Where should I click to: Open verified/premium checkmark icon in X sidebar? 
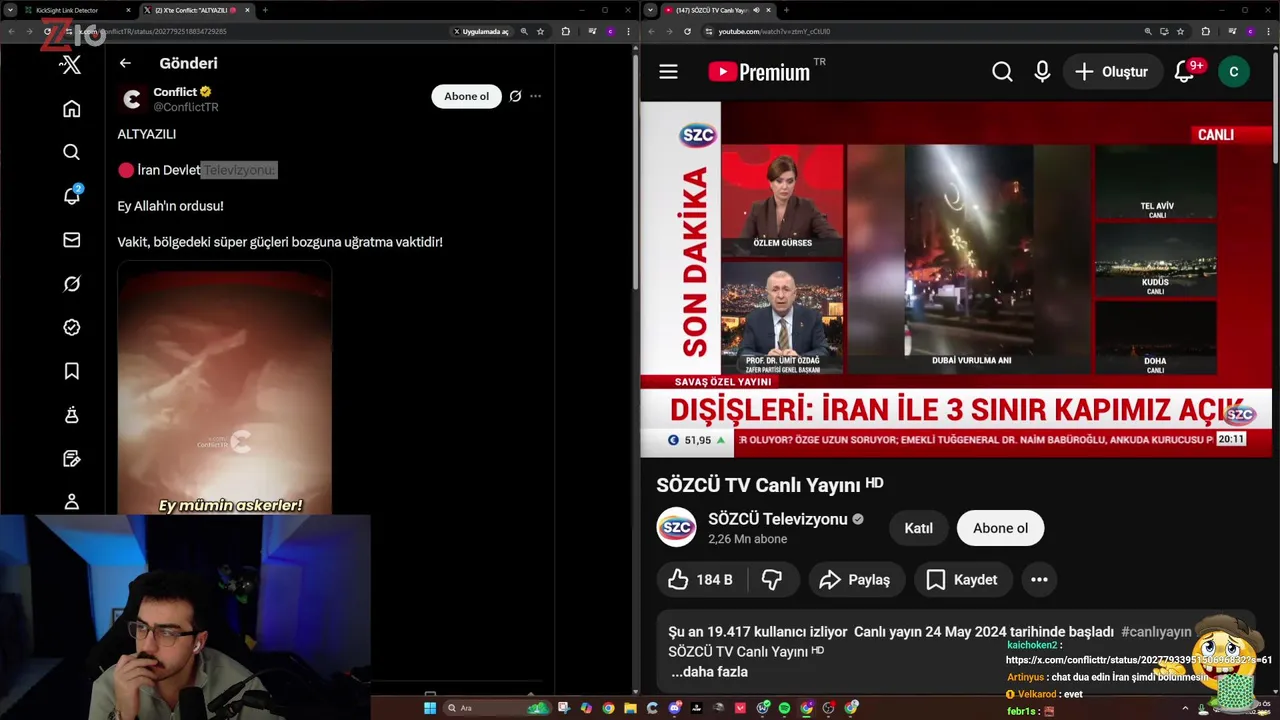click(71, 327)
